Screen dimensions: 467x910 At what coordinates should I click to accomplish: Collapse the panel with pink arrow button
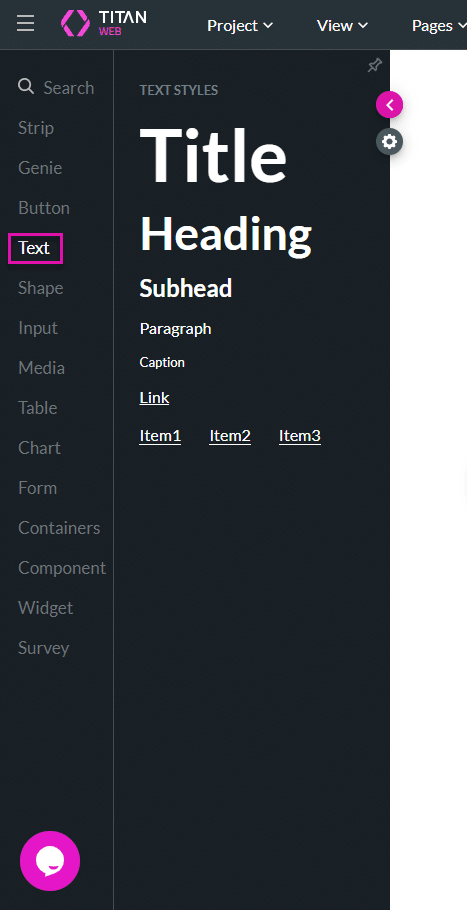(x=389, y=105)
